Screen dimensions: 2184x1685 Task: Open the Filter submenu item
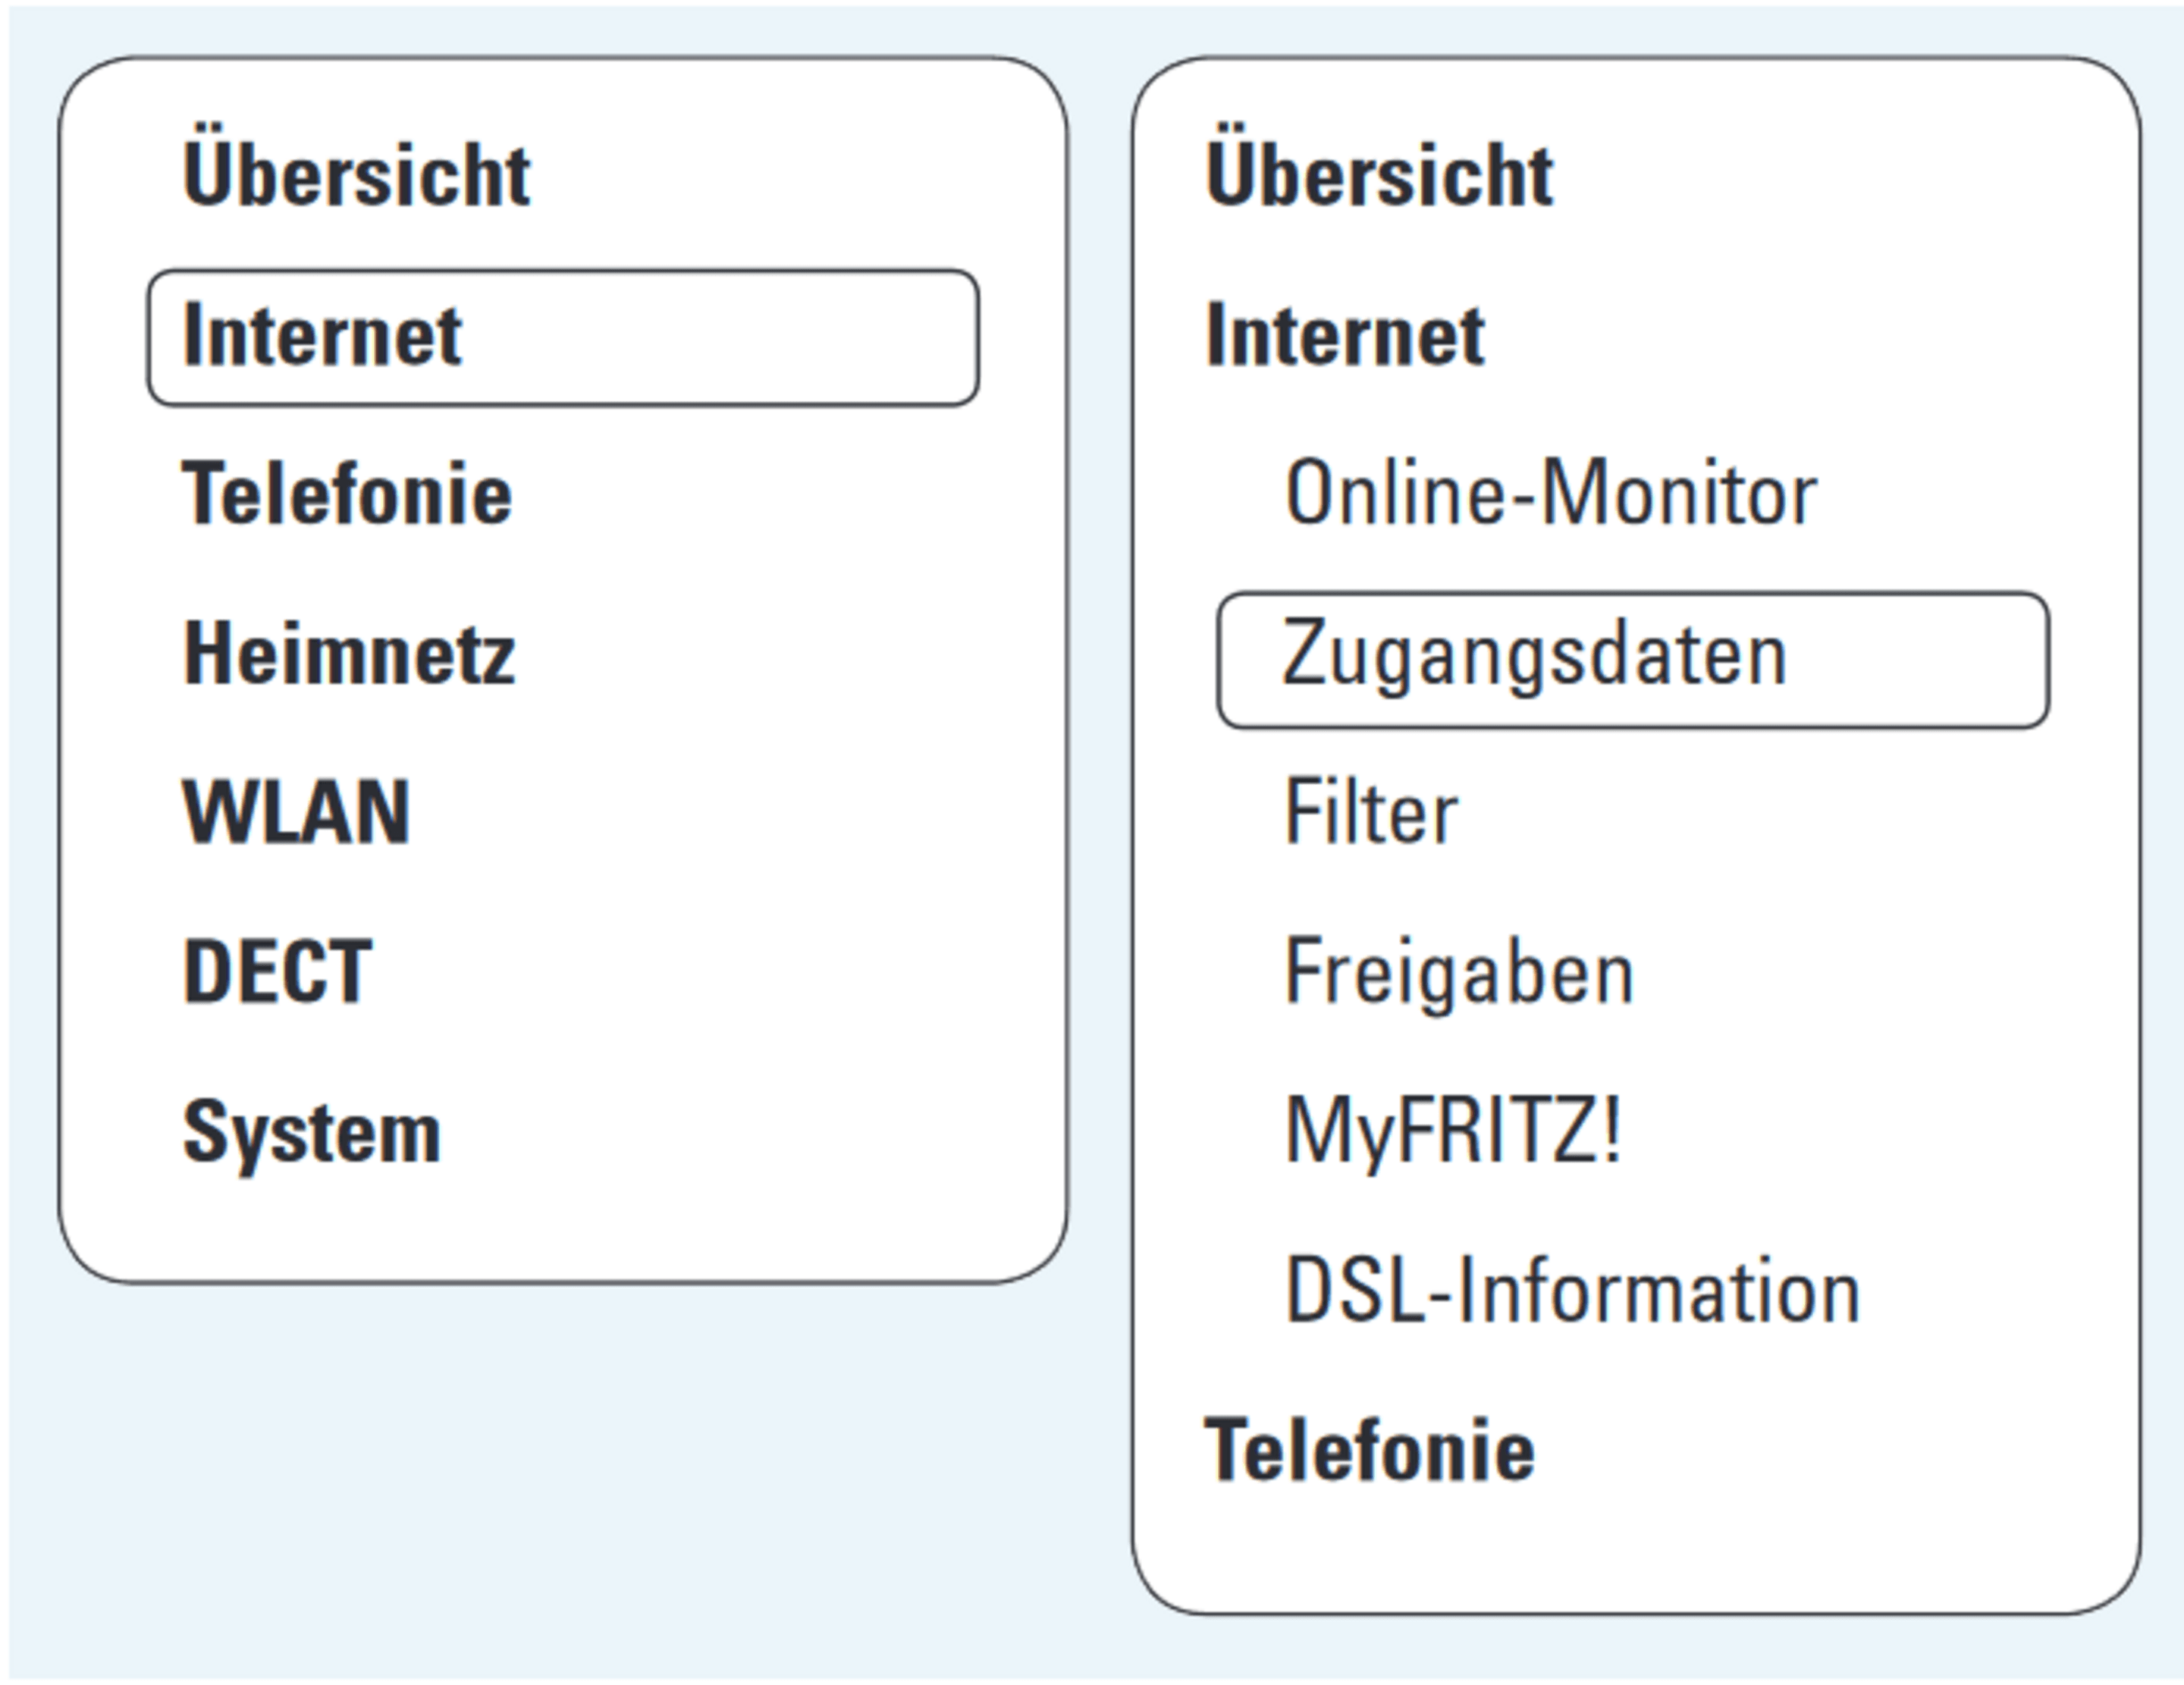coord(1370,812)
